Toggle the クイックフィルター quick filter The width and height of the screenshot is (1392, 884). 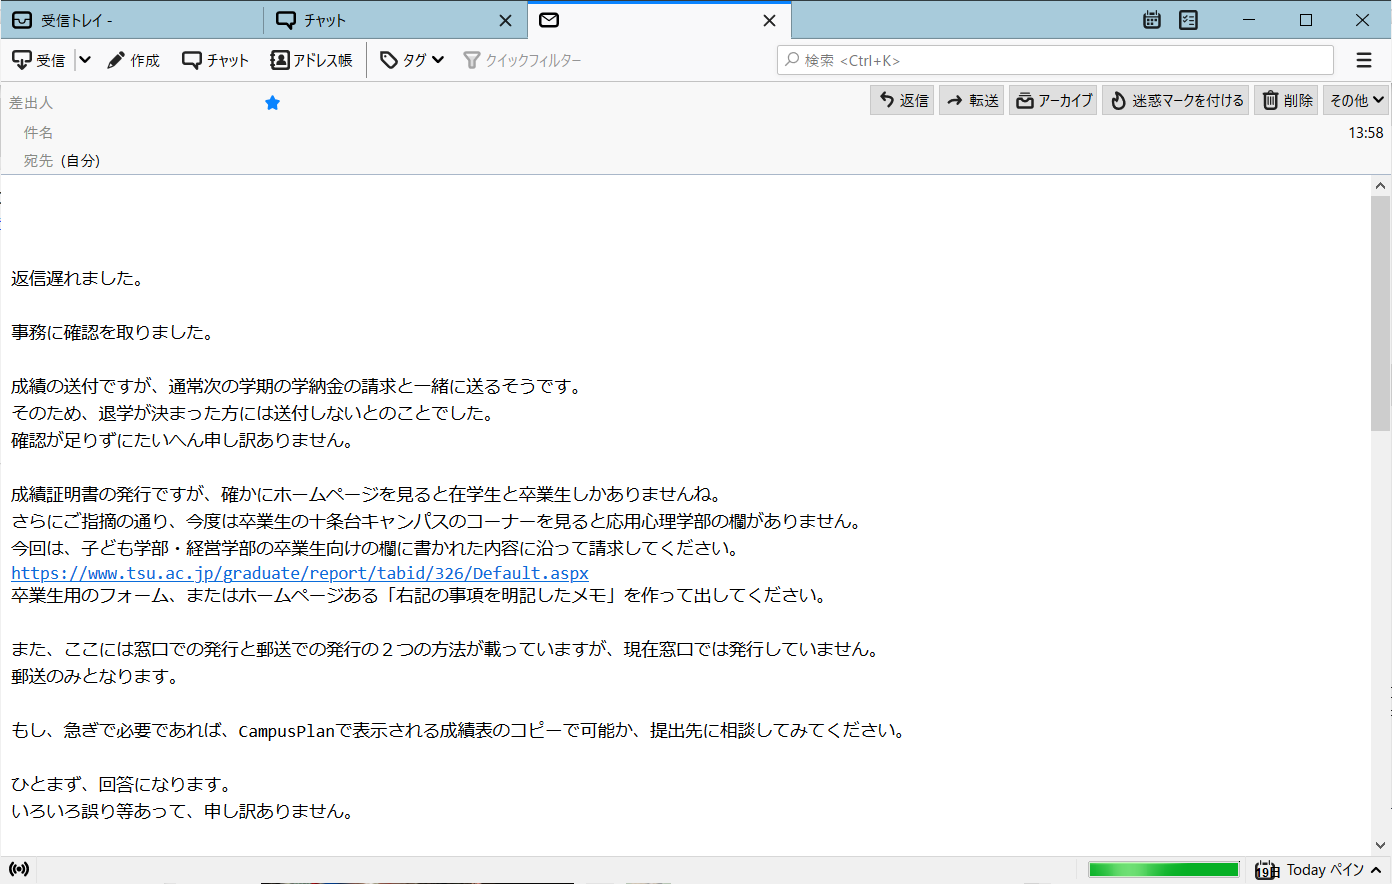pyautogui.click(x=522, y=60)
